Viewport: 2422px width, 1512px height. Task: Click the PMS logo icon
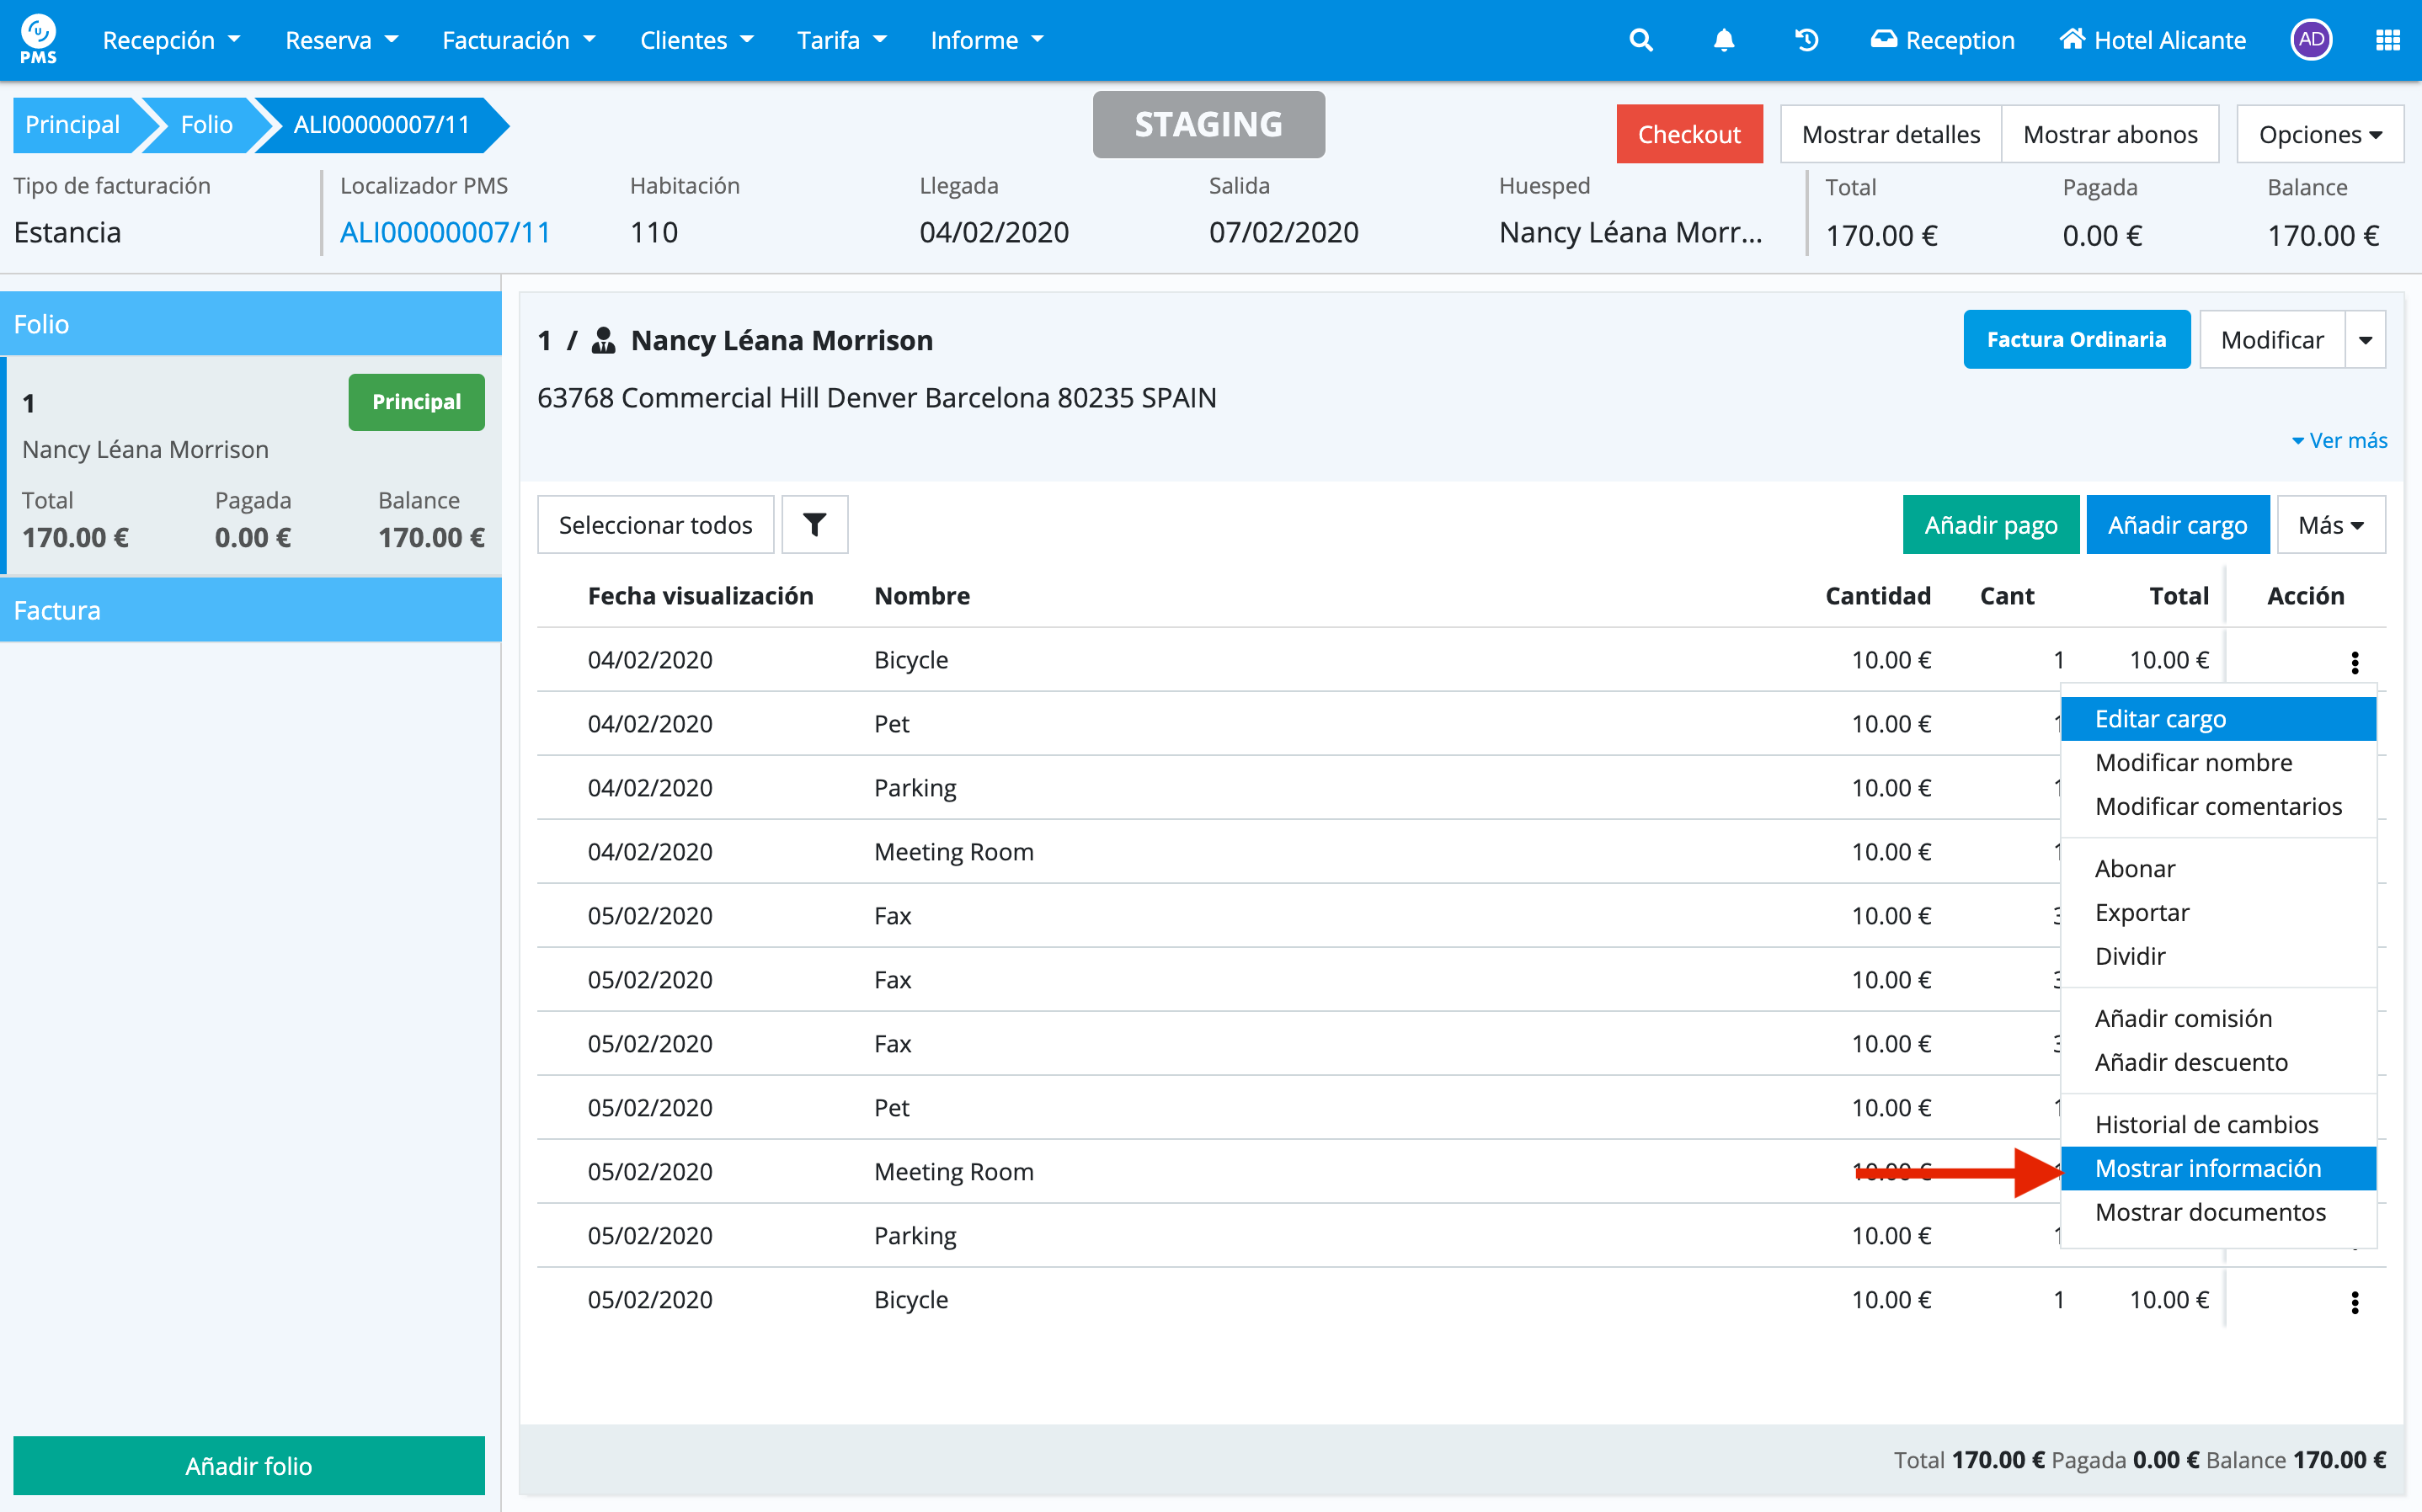[38, 38]
